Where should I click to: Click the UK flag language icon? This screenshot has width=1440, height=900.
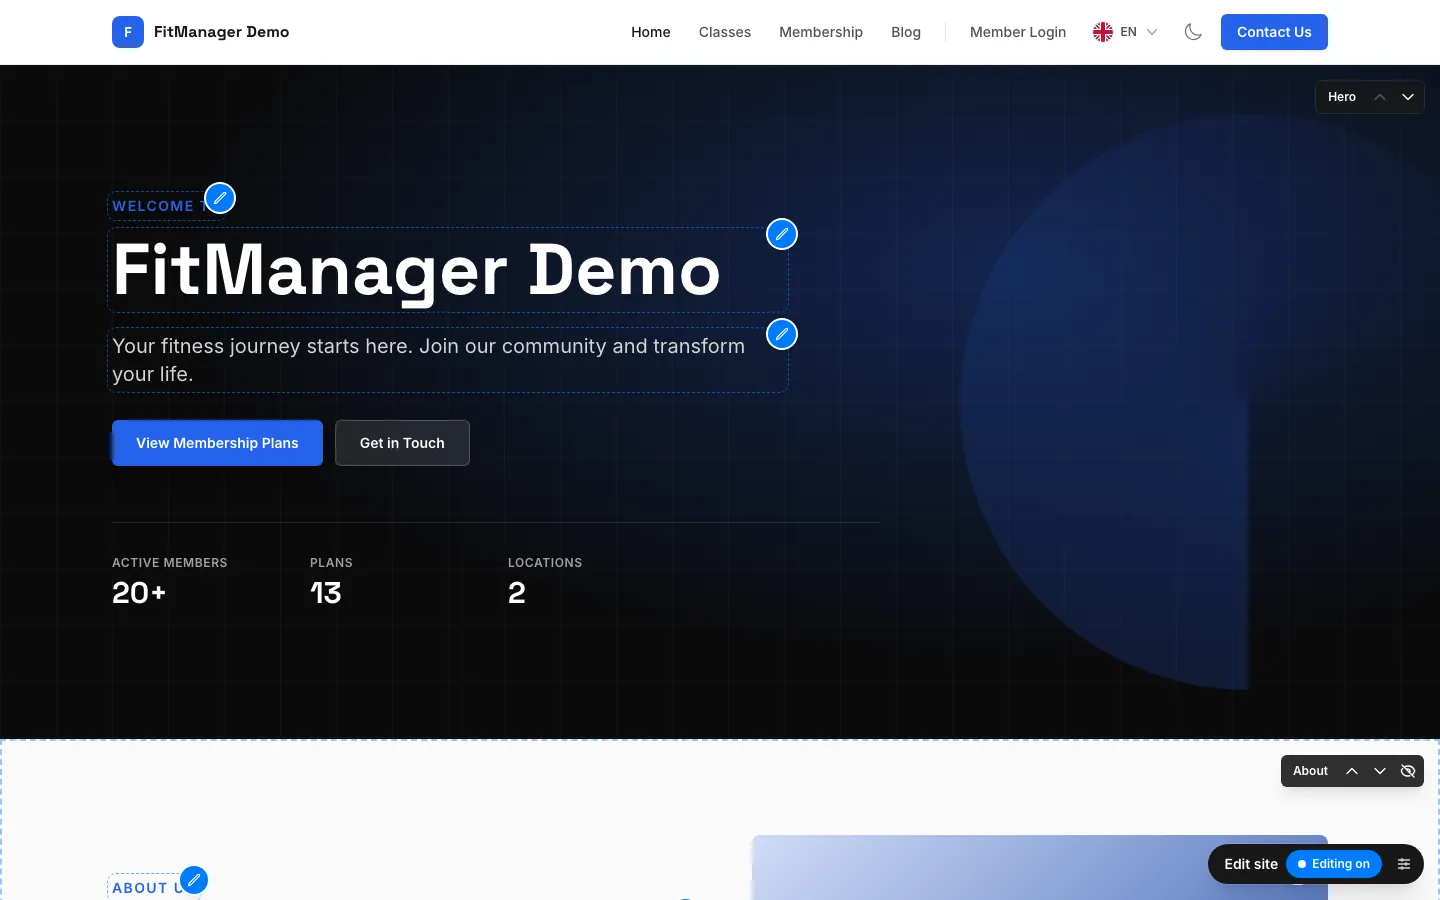[1103, 32]
